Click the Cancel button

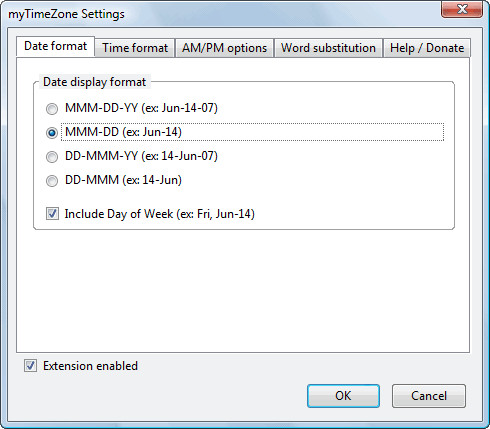[x=429, y=396]
